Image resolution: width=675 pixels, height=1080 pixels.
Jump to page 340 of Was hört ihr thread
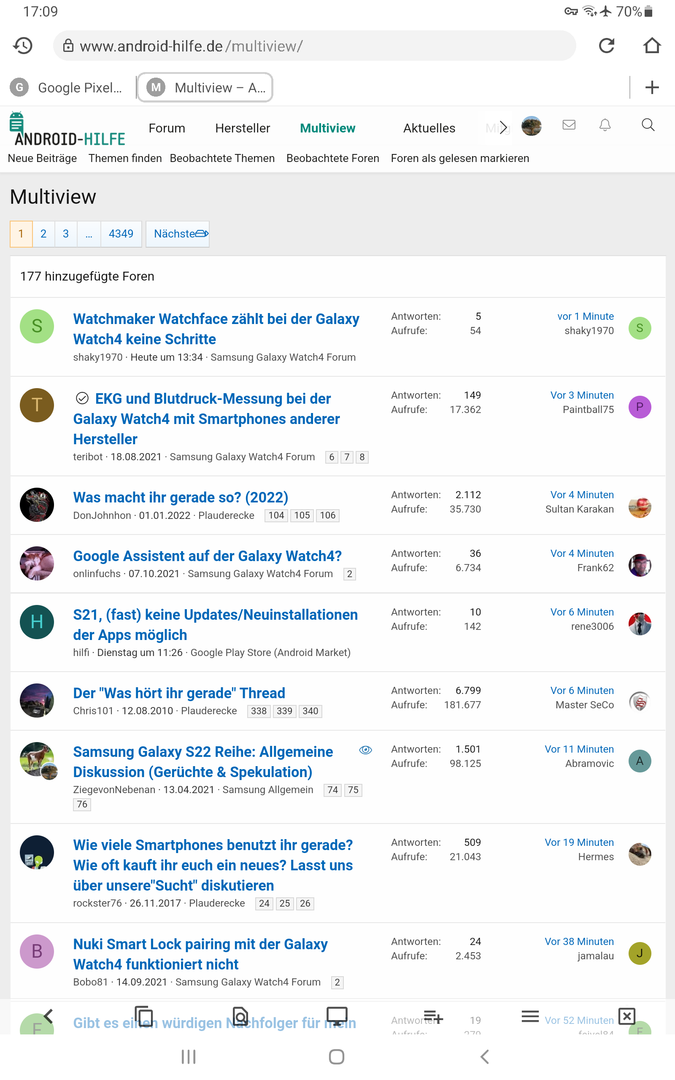point(311,711)
